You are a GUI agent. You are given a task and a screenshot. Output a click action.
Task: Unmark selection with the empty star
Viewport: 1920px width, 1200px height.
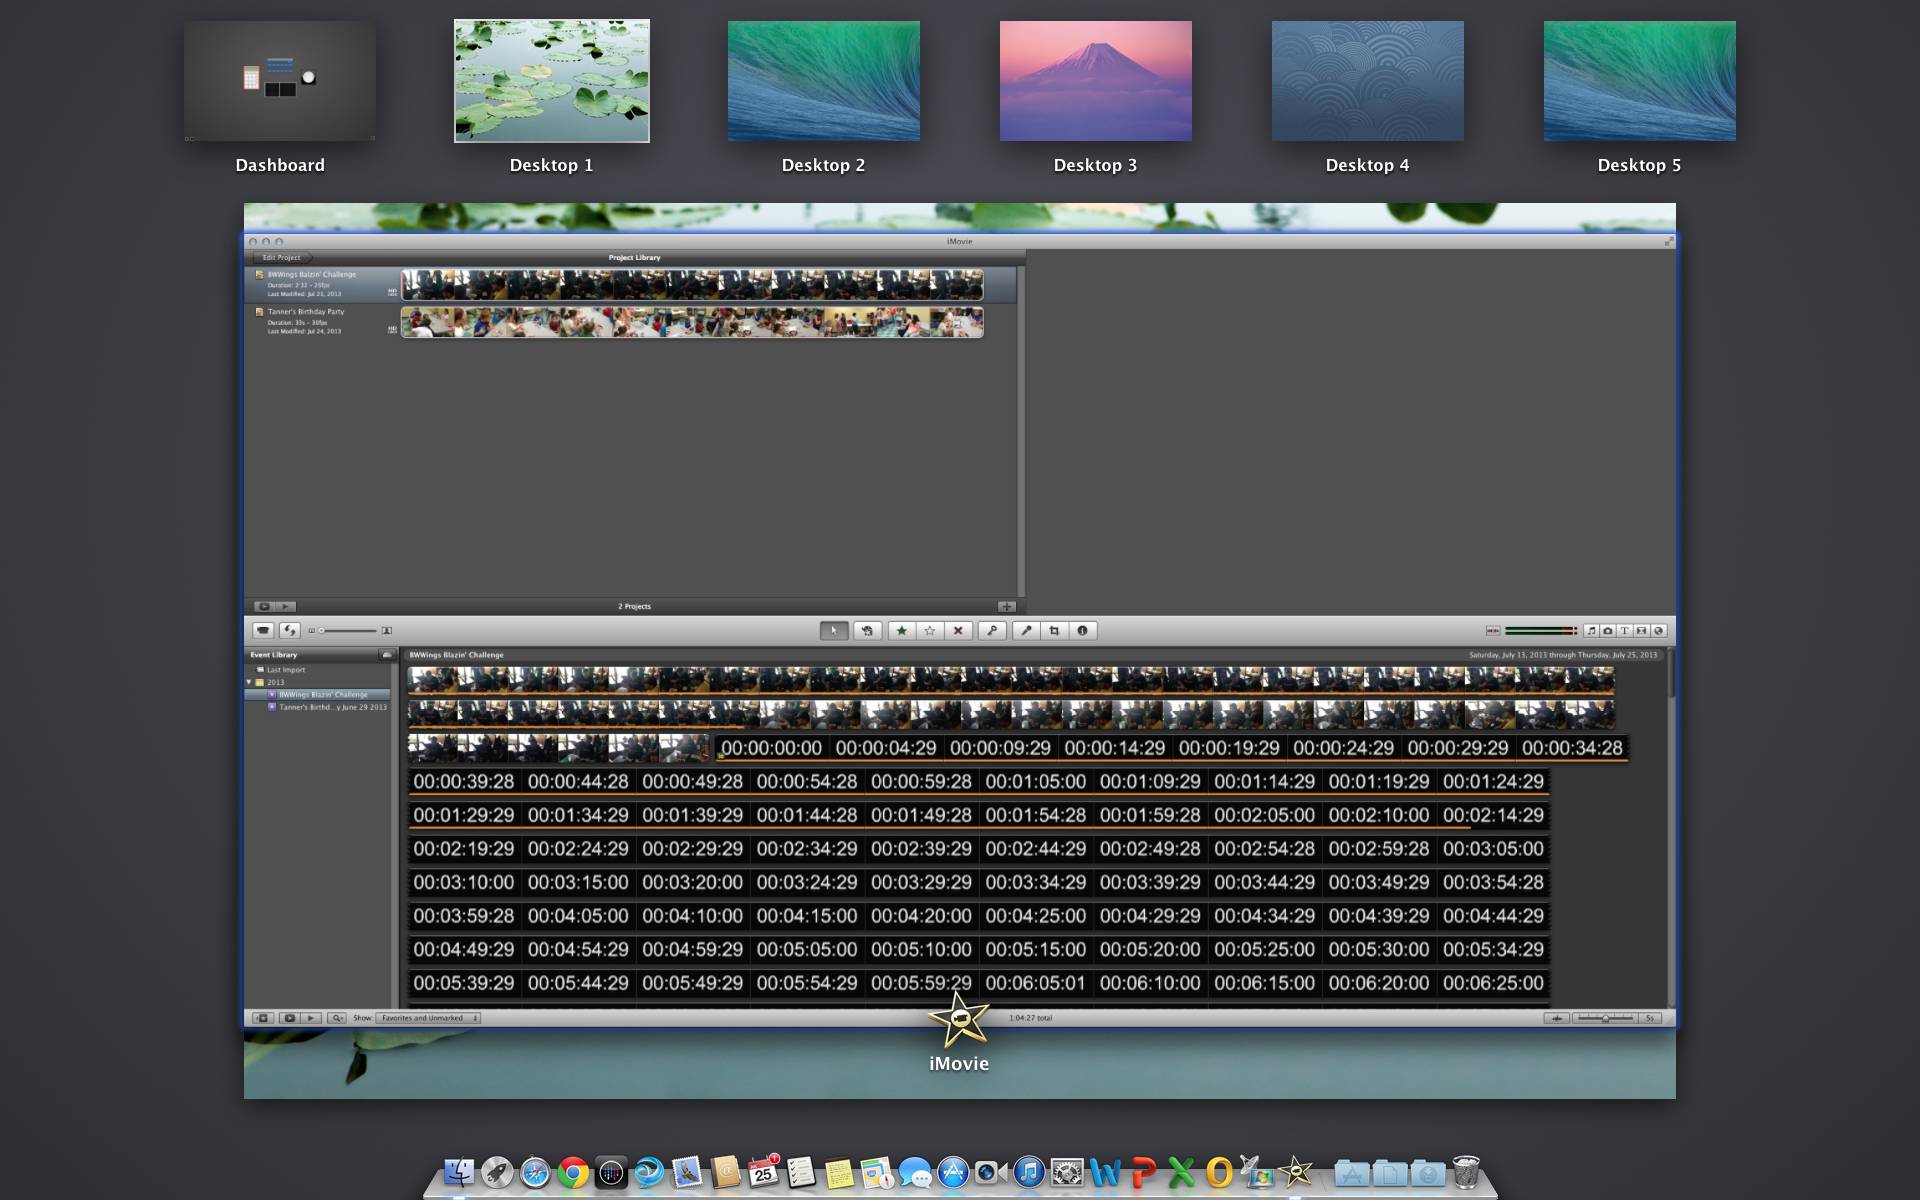930,631
